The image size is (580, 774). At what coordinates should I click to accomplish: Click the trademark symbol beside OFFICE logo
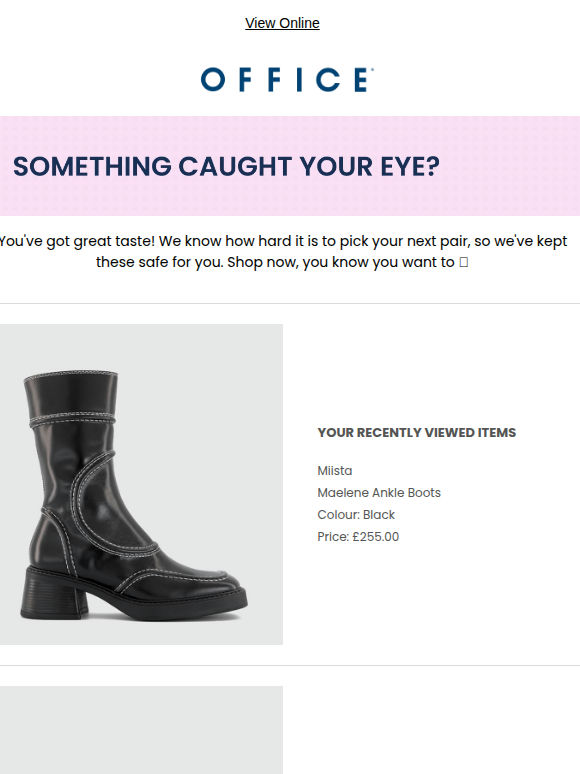point(372,70)
